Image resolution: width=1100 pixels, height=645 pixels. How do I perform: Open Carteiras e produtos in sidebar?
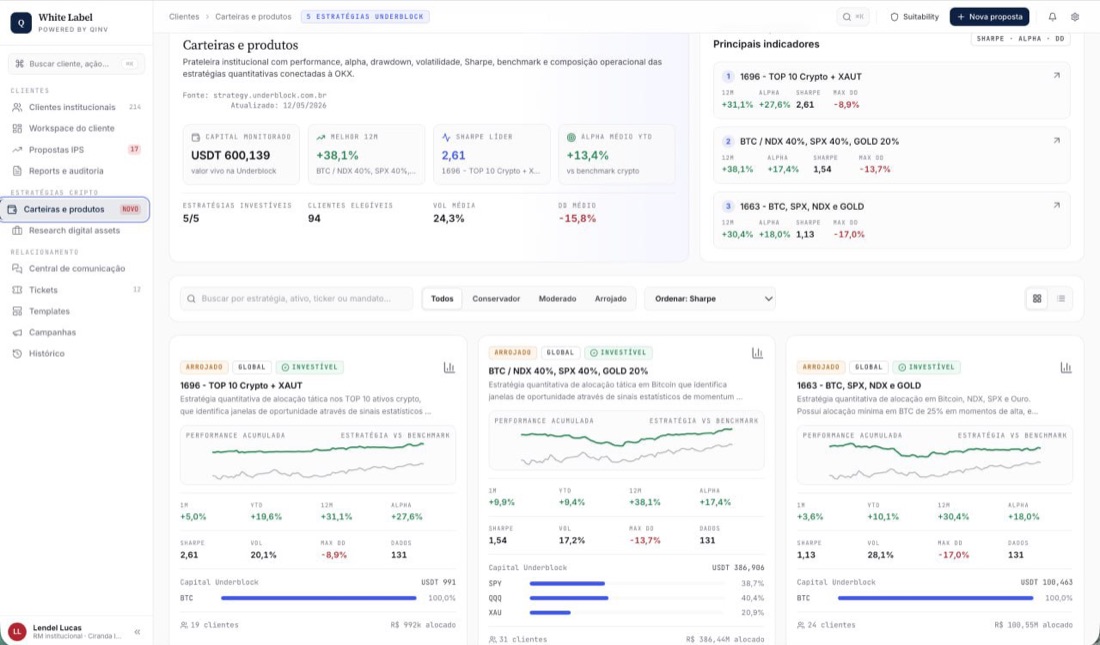(75, 209)
